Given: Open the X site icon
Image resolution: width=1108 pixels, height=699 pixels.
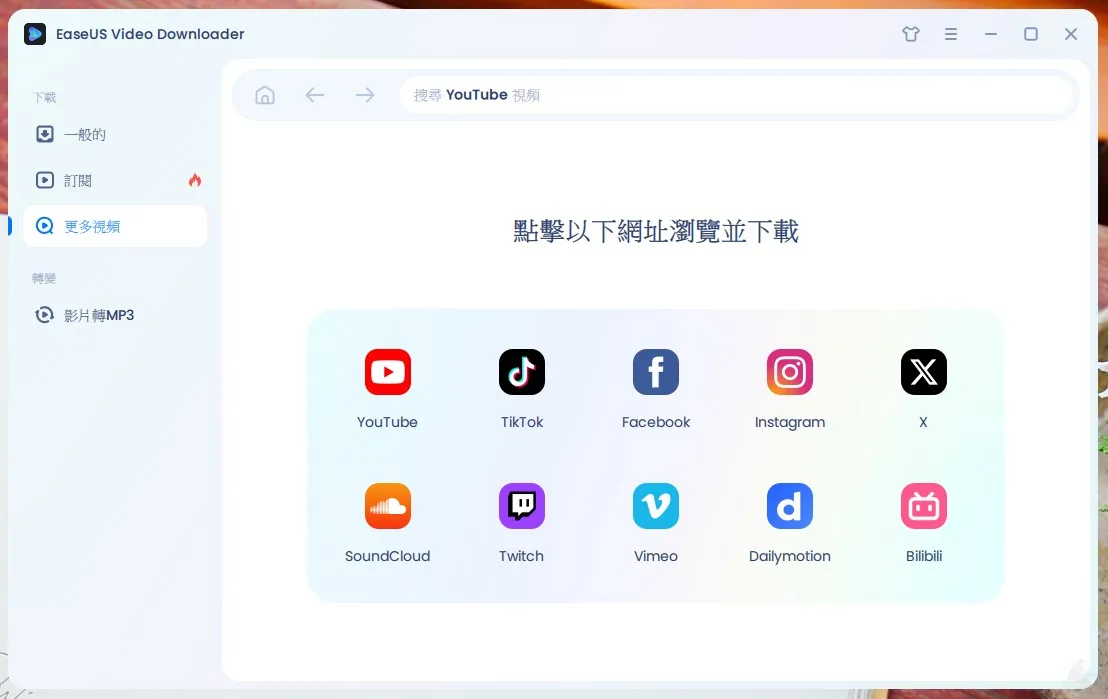Looking at the screenshot, I should pyautogui.click(x=924, y=372).
